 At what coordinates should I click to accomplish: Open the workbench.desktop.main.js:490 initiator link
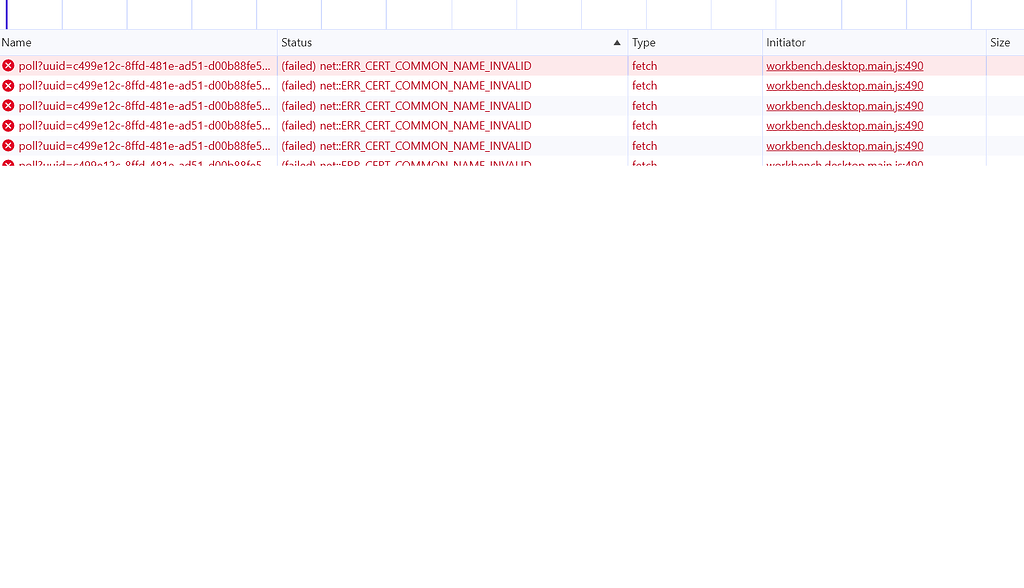(x=844, y=65)
